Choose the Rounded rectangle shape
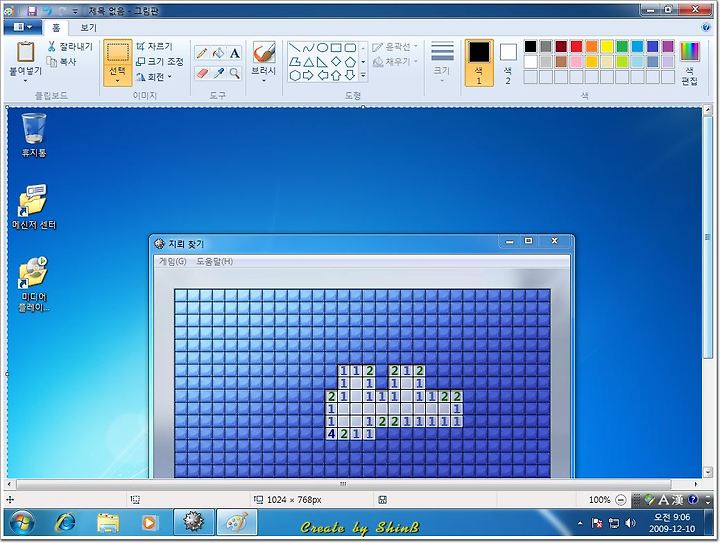Viewport: 720px width, 543px height. (350, 47)
